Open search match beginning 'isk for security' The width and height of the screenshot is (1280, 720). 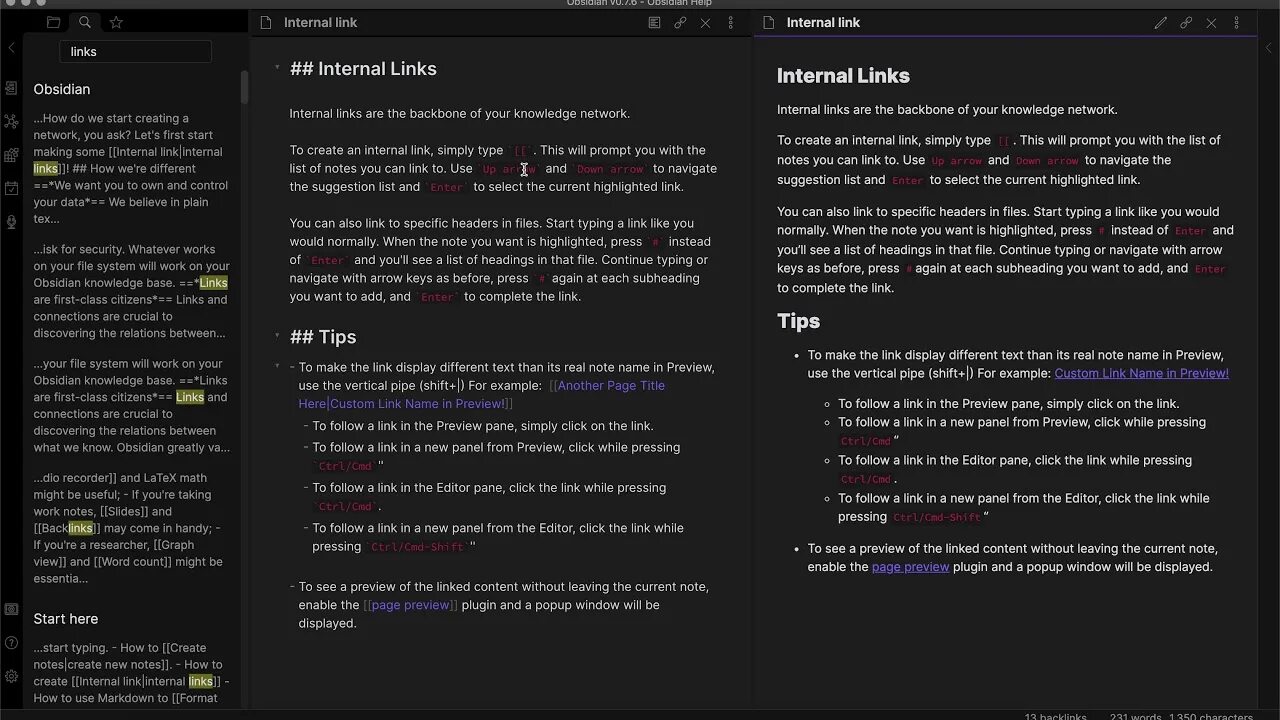coord(131,291)
